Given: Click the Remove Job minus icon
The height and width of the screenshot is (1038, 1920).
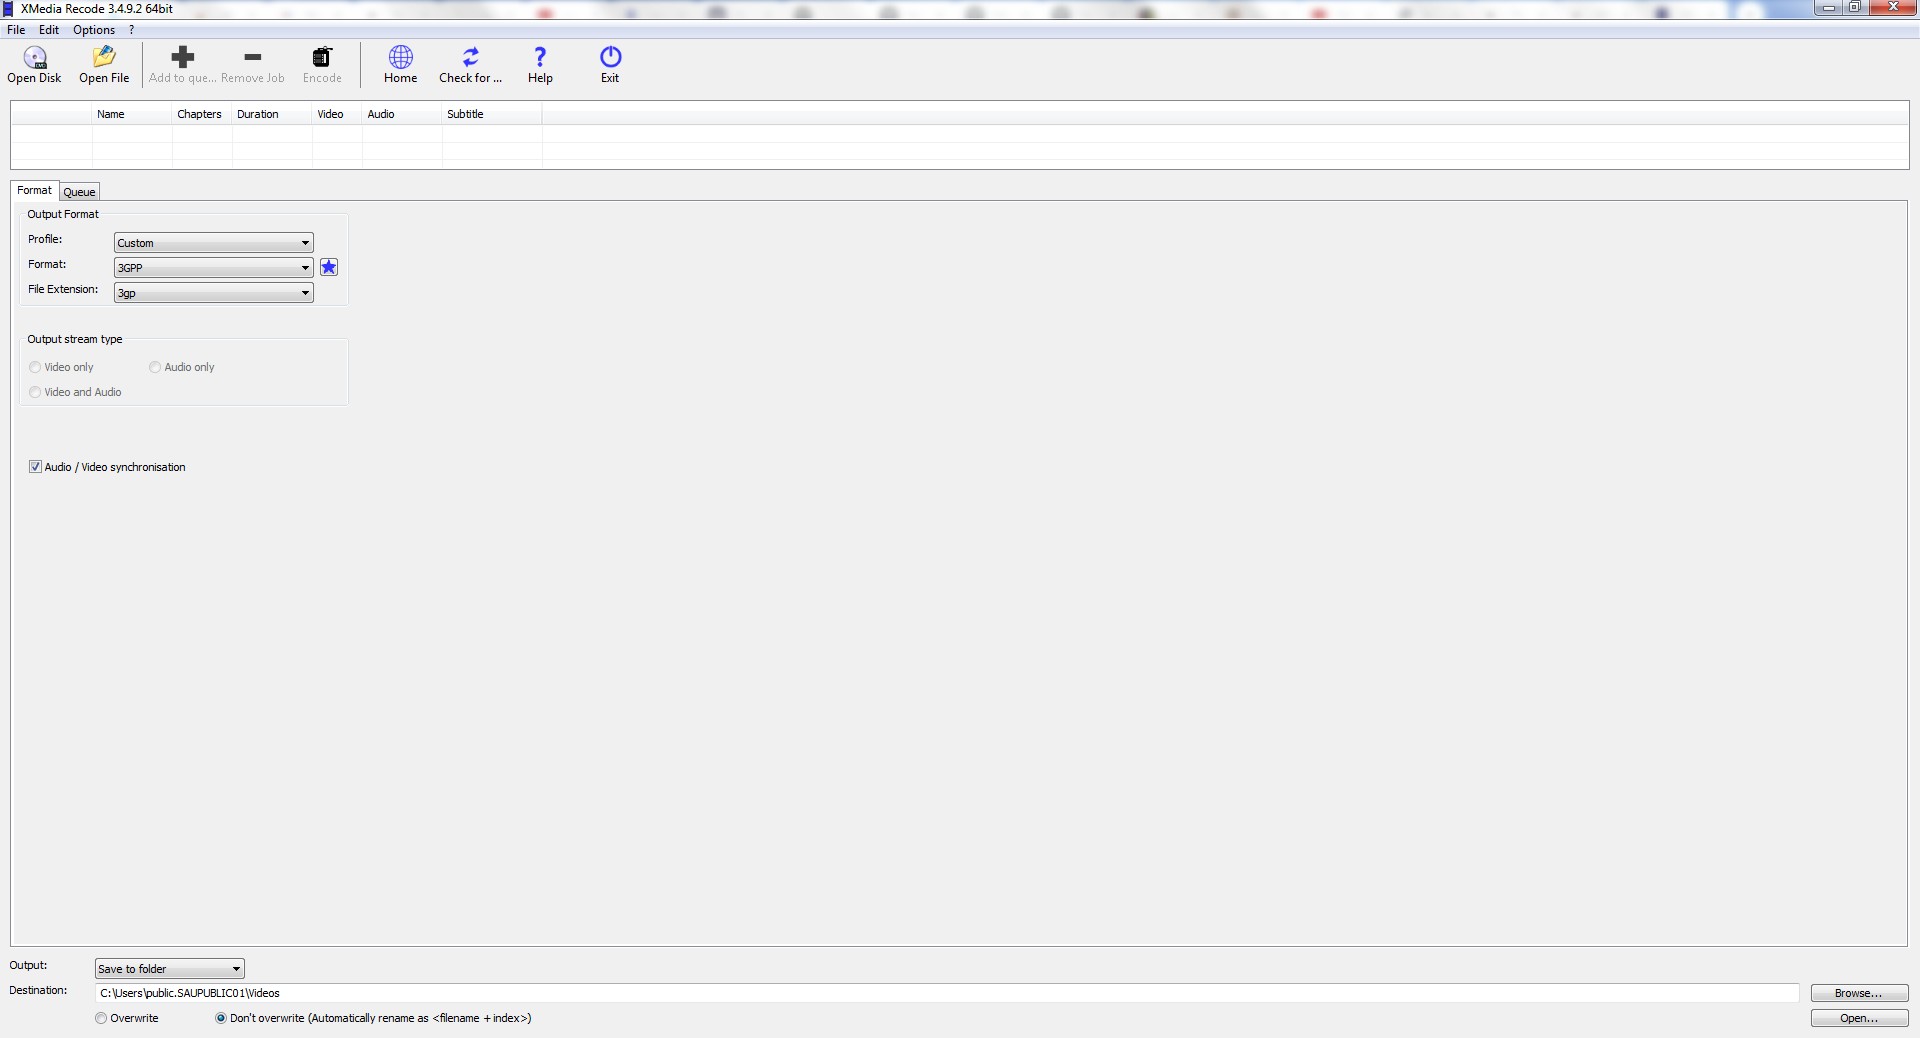Looking at the screenshot, I should 253,57.
